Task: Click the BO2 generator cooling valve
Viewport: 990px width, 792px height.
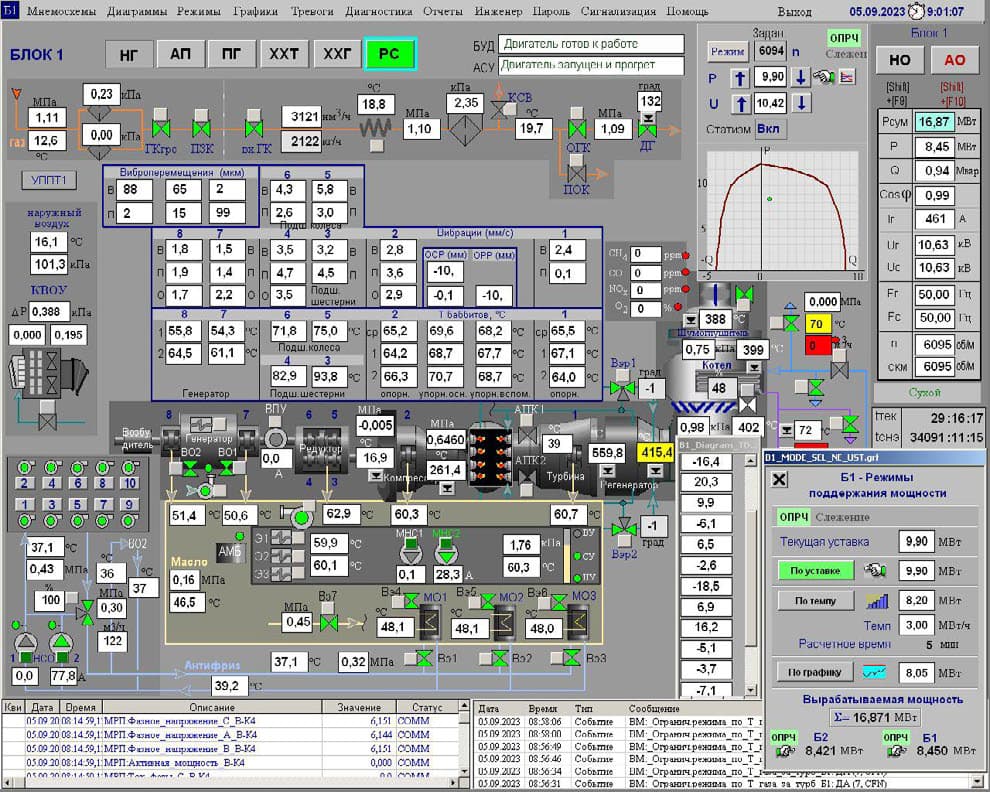Action: click(x=190, y=468)
